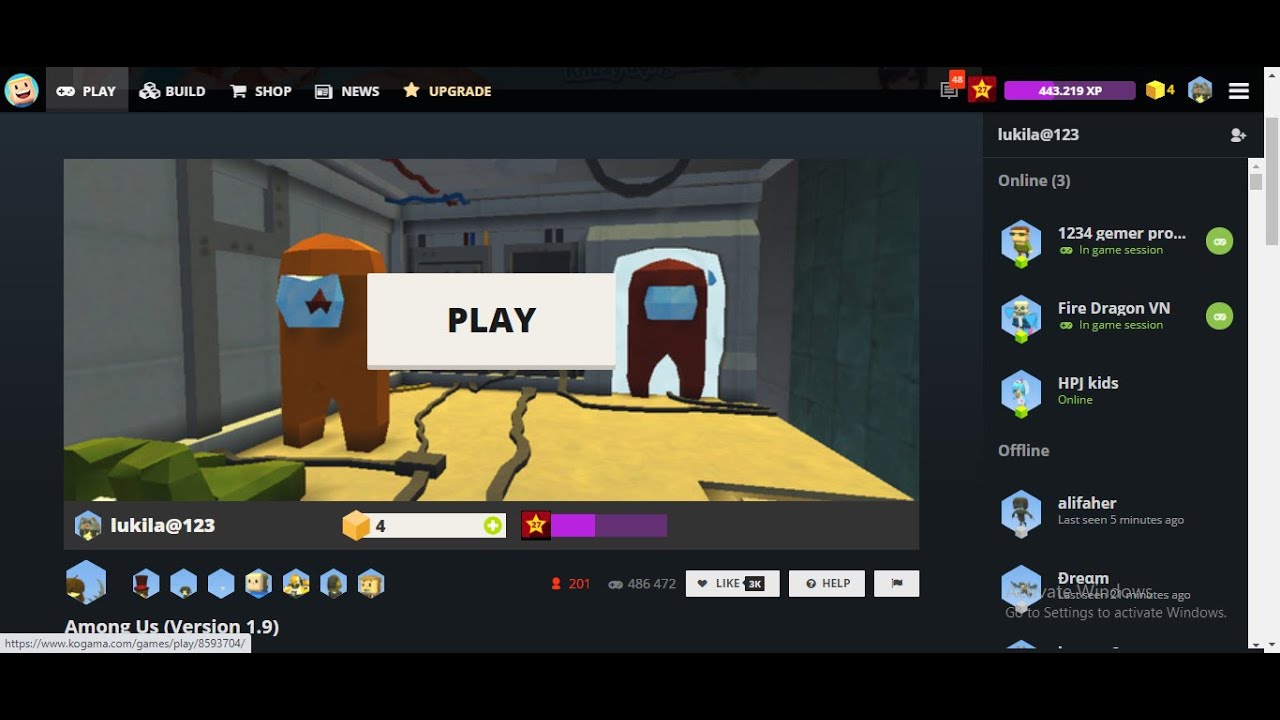Click the red players online icon
The image size is (1280, 720).
(x=556, y=584)
